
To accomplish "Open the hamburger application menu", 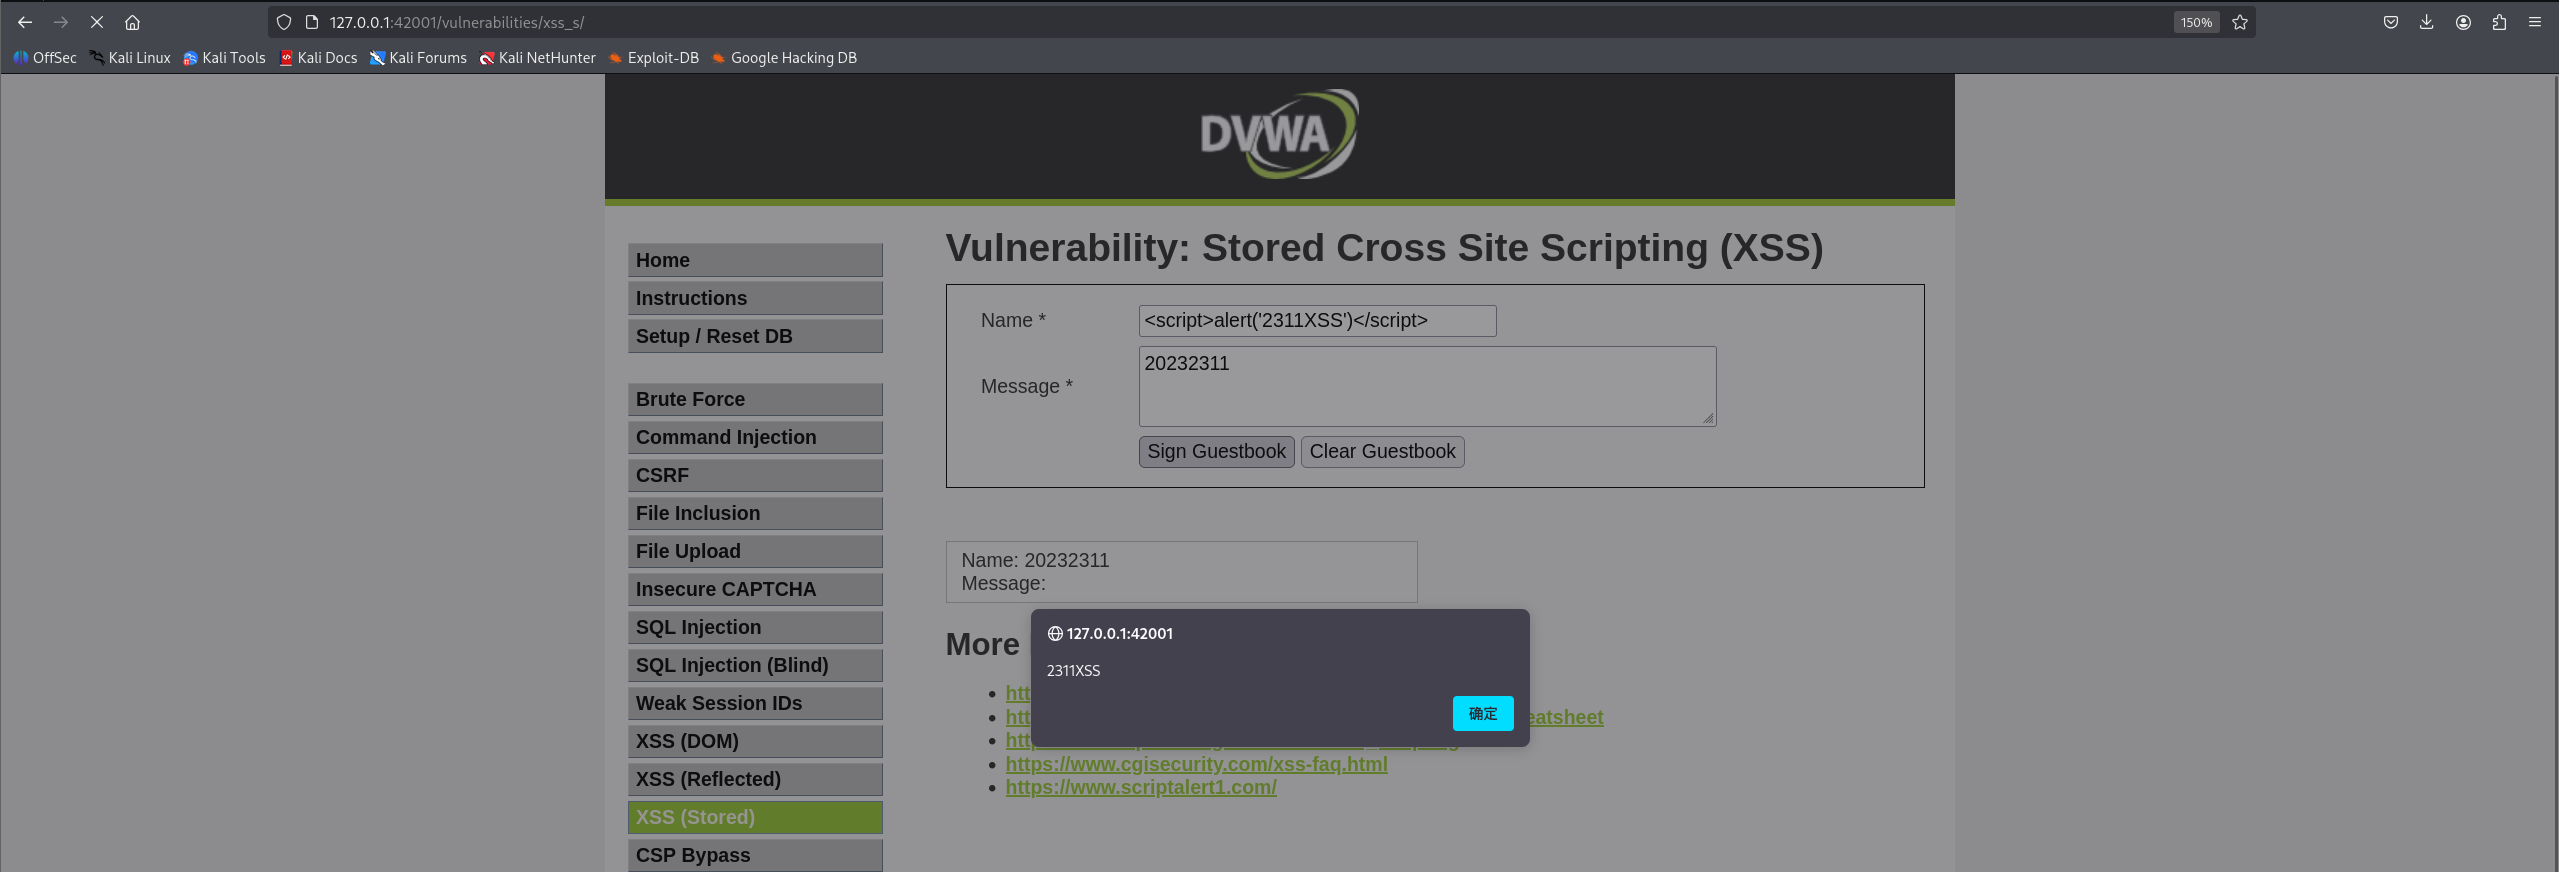I will 2535,22.
